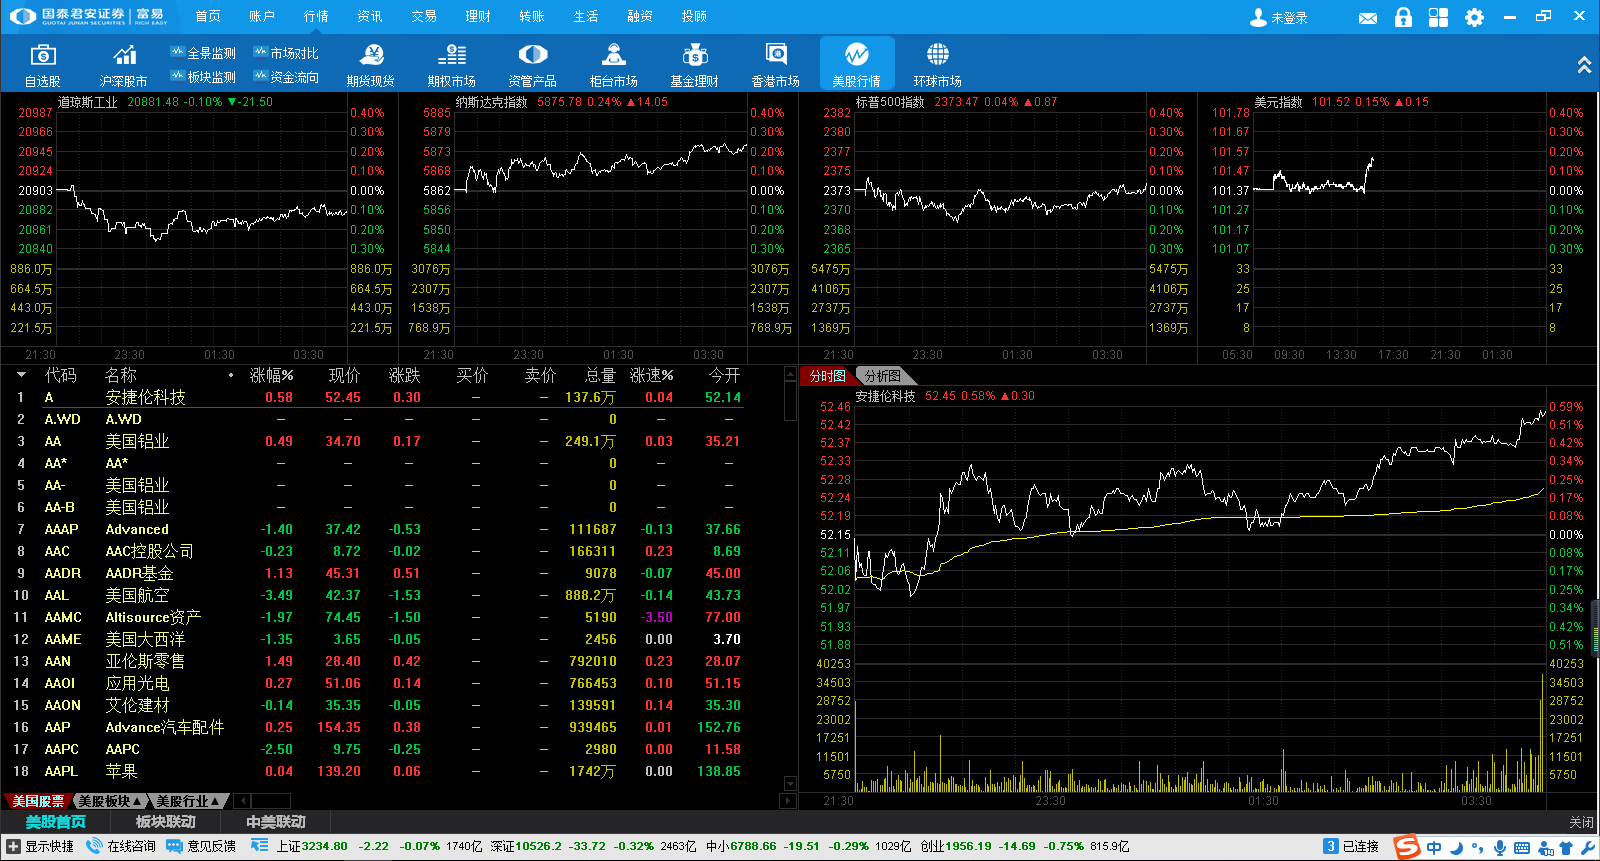Open the 融资 menu
Screen dimensions: 1600x861
tap(640, 16)
